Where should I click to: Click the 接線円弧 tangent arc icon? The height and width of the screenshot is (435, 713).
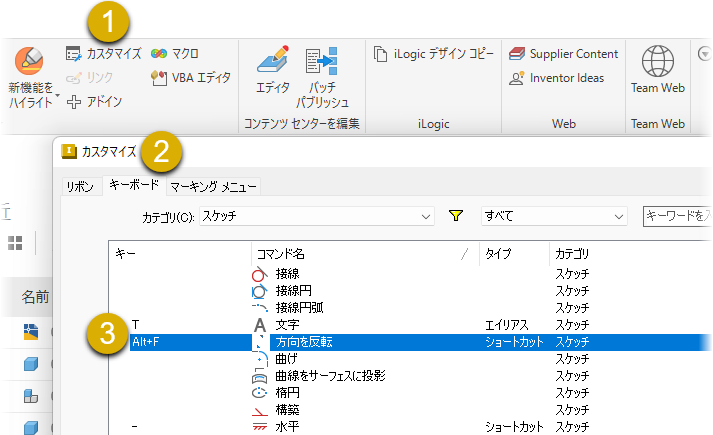point(260,308)
